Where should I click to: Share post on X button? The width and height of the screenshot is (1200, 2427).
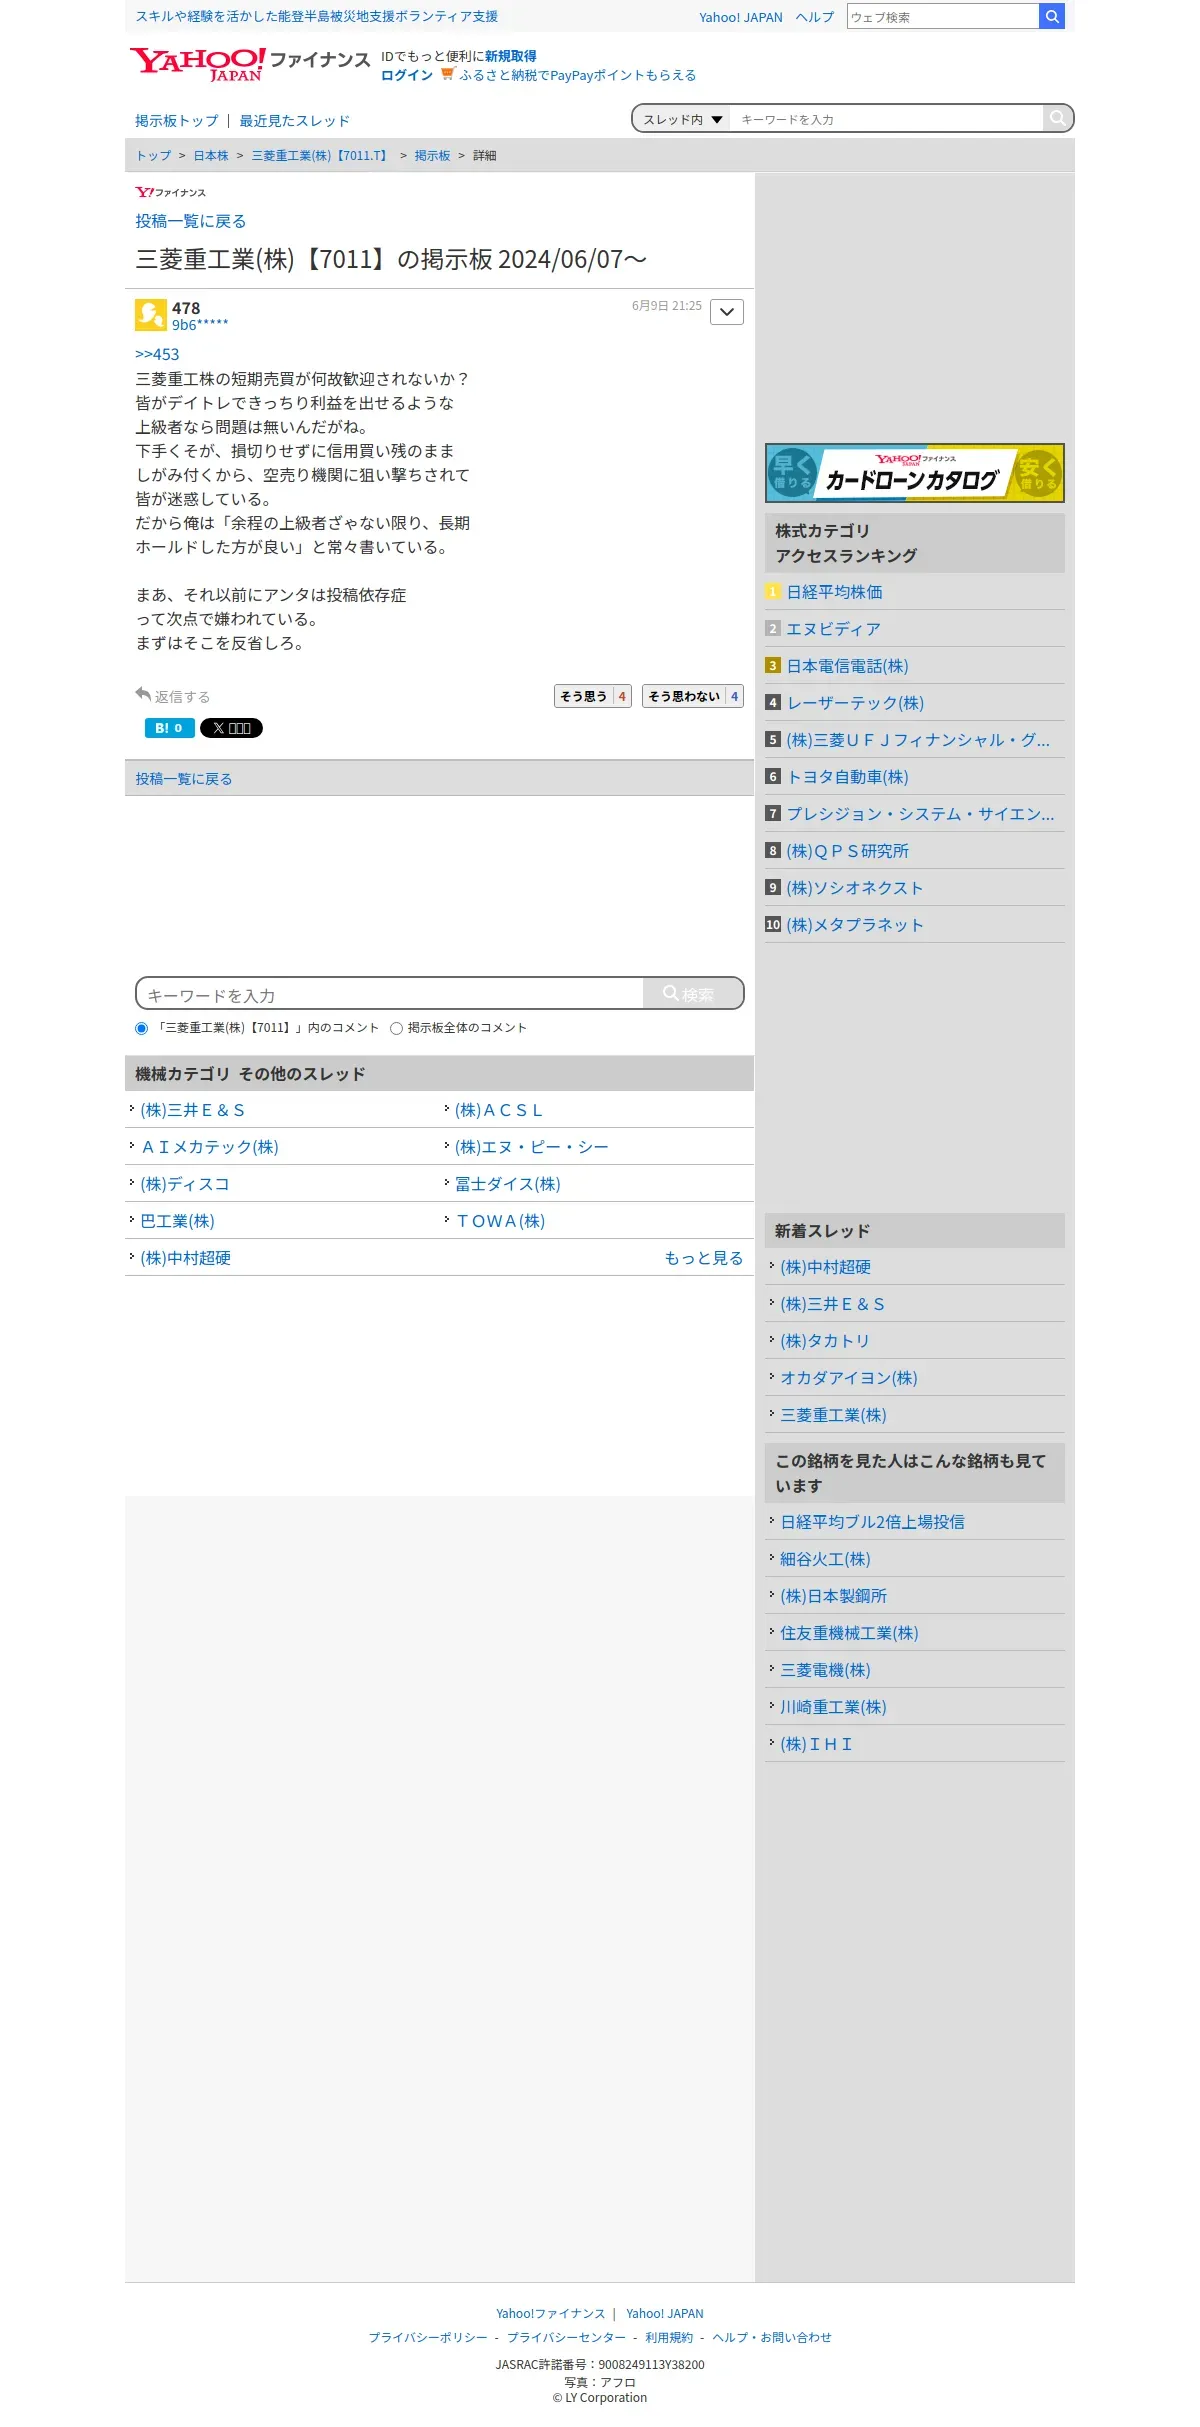click(x=231, y=728)
